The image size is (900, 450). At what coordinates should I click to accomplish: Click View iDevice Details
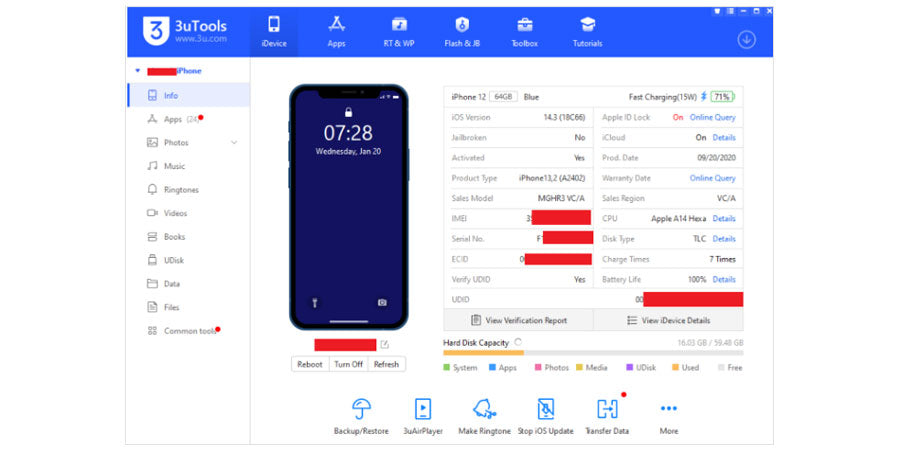pyautogui.click(x=668, y=320)
